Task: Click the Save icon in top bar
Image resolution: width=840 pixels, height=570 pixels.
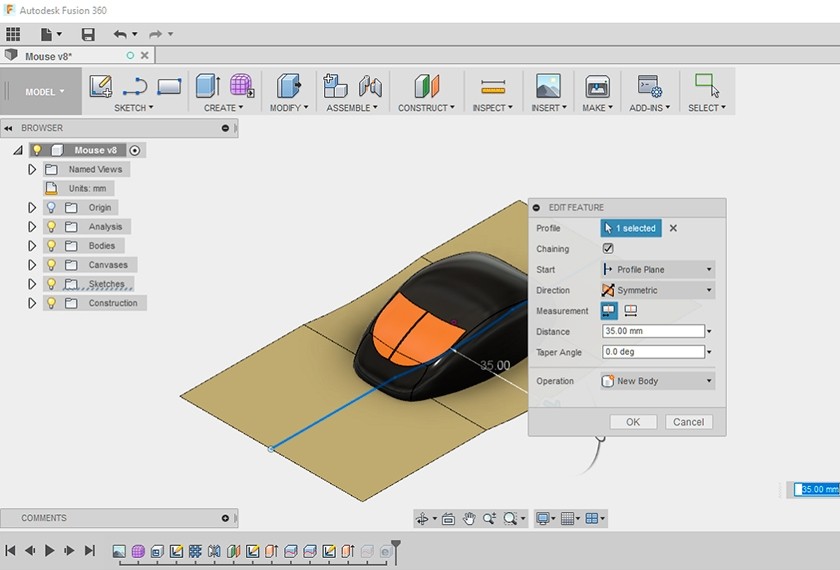Action: click(x=88, y=34)
